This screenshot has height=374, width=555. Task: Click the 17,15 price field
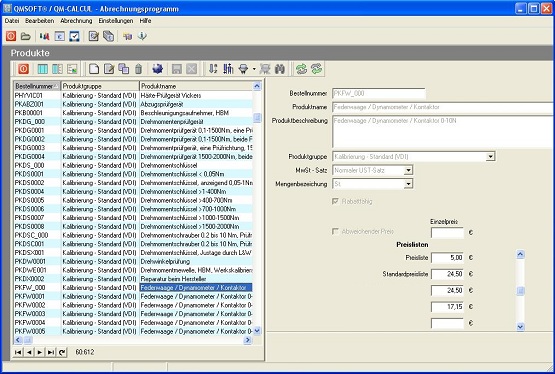[x=447, y=306]
